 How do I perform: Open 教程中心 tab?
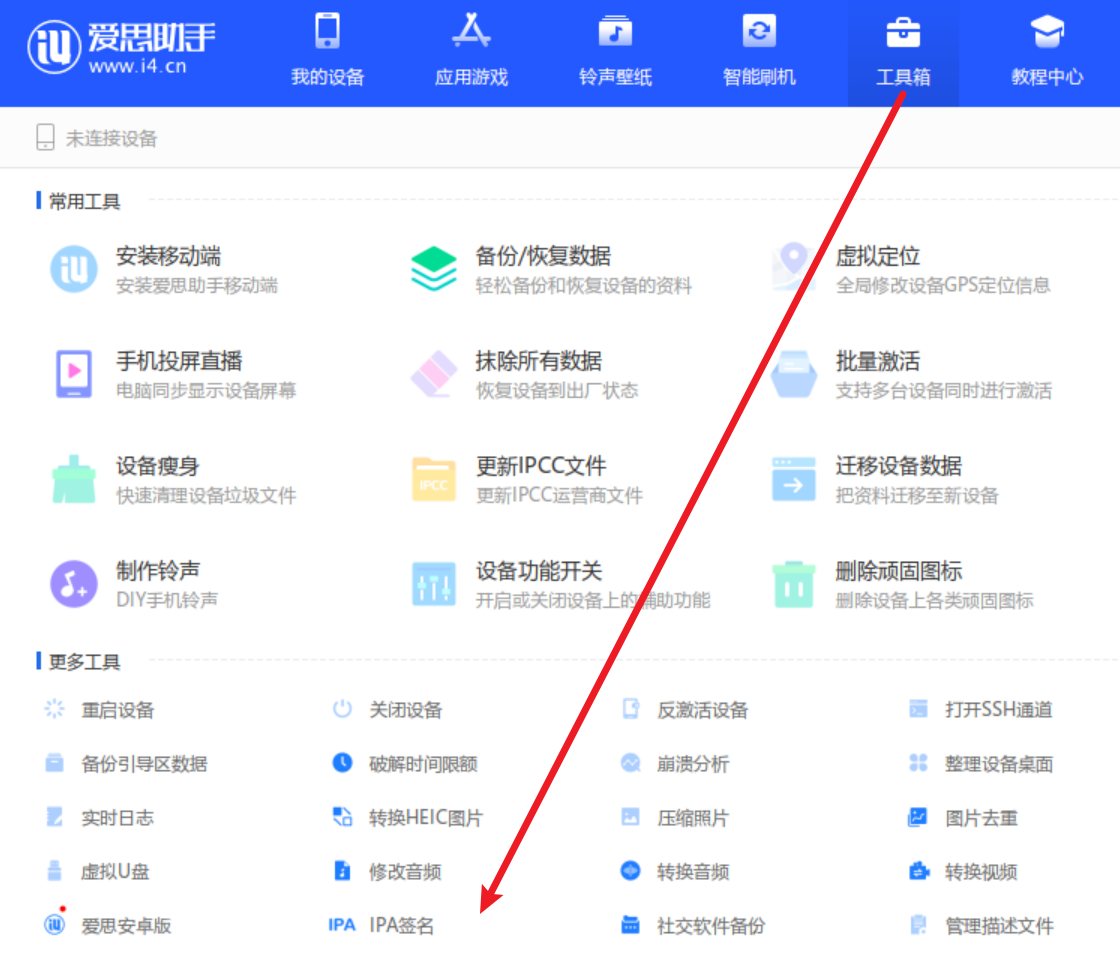pos(1047,52)
